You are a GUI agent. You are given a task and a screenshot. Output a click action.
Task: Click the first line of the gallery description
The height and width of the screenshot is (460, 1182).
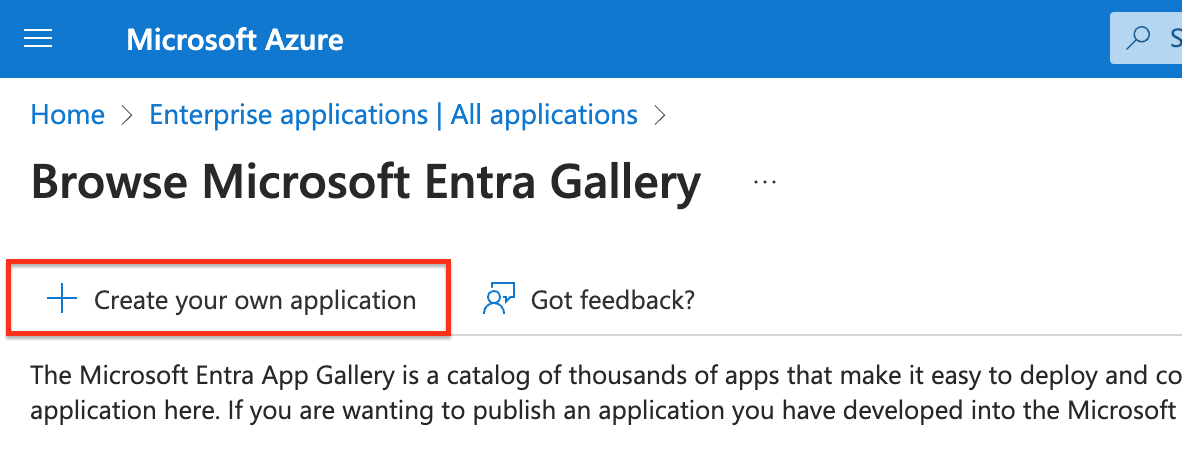600,376
